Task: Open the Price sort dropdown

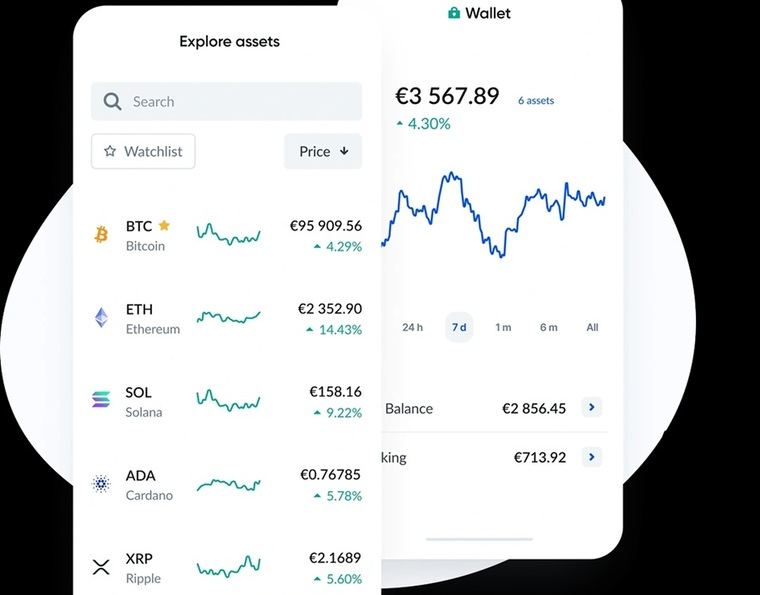Action: [x=322, y=151]
